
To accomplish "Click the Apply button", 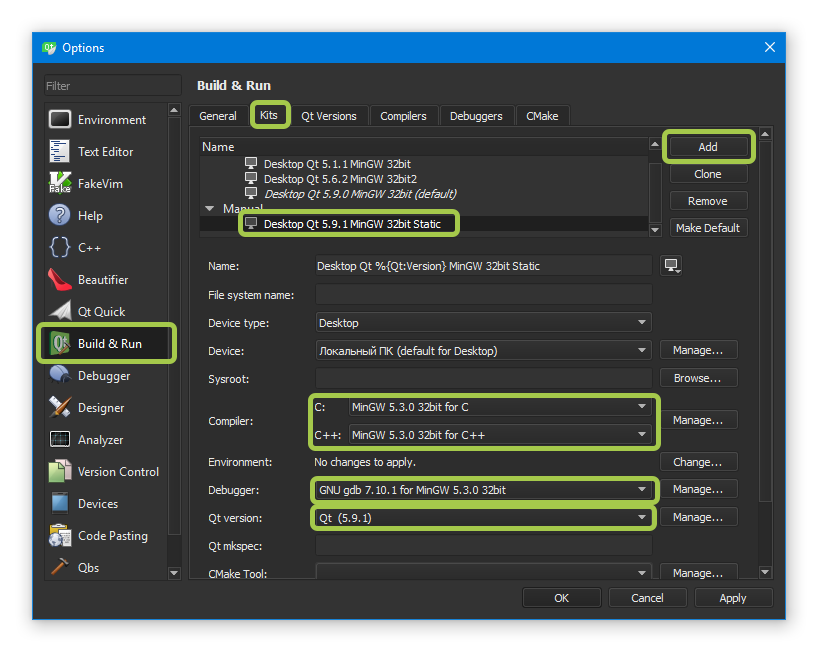I will pyautogui.click(x=733, y=598).
